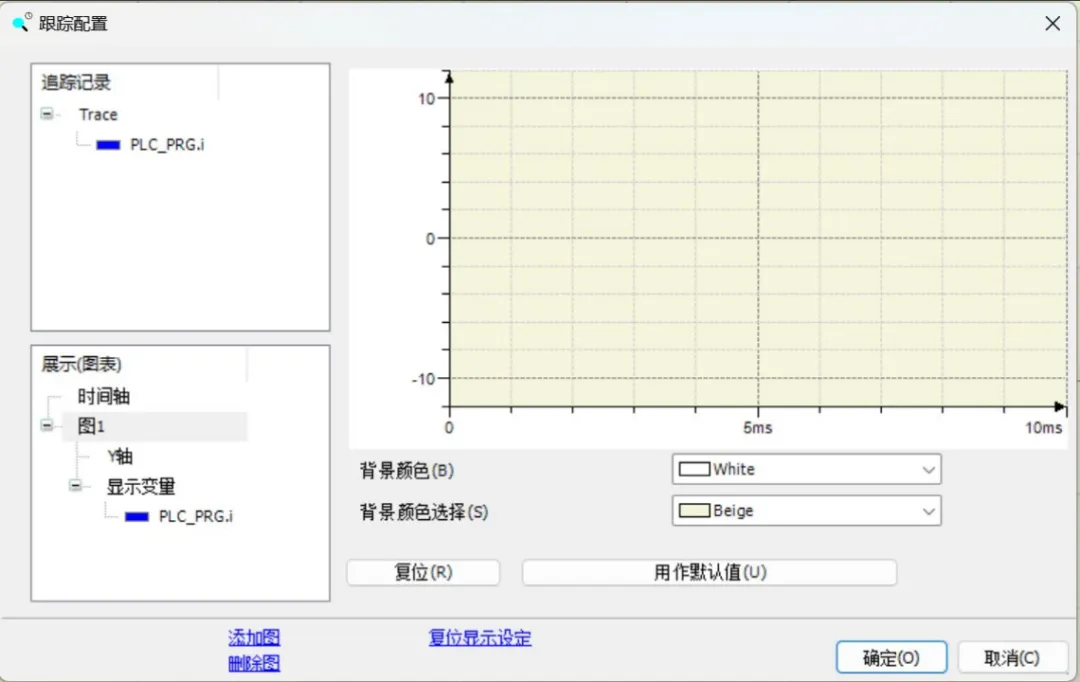Click the trace app icon in the title bar
This screenshot has height=682, width=1080.
(21, 22)
